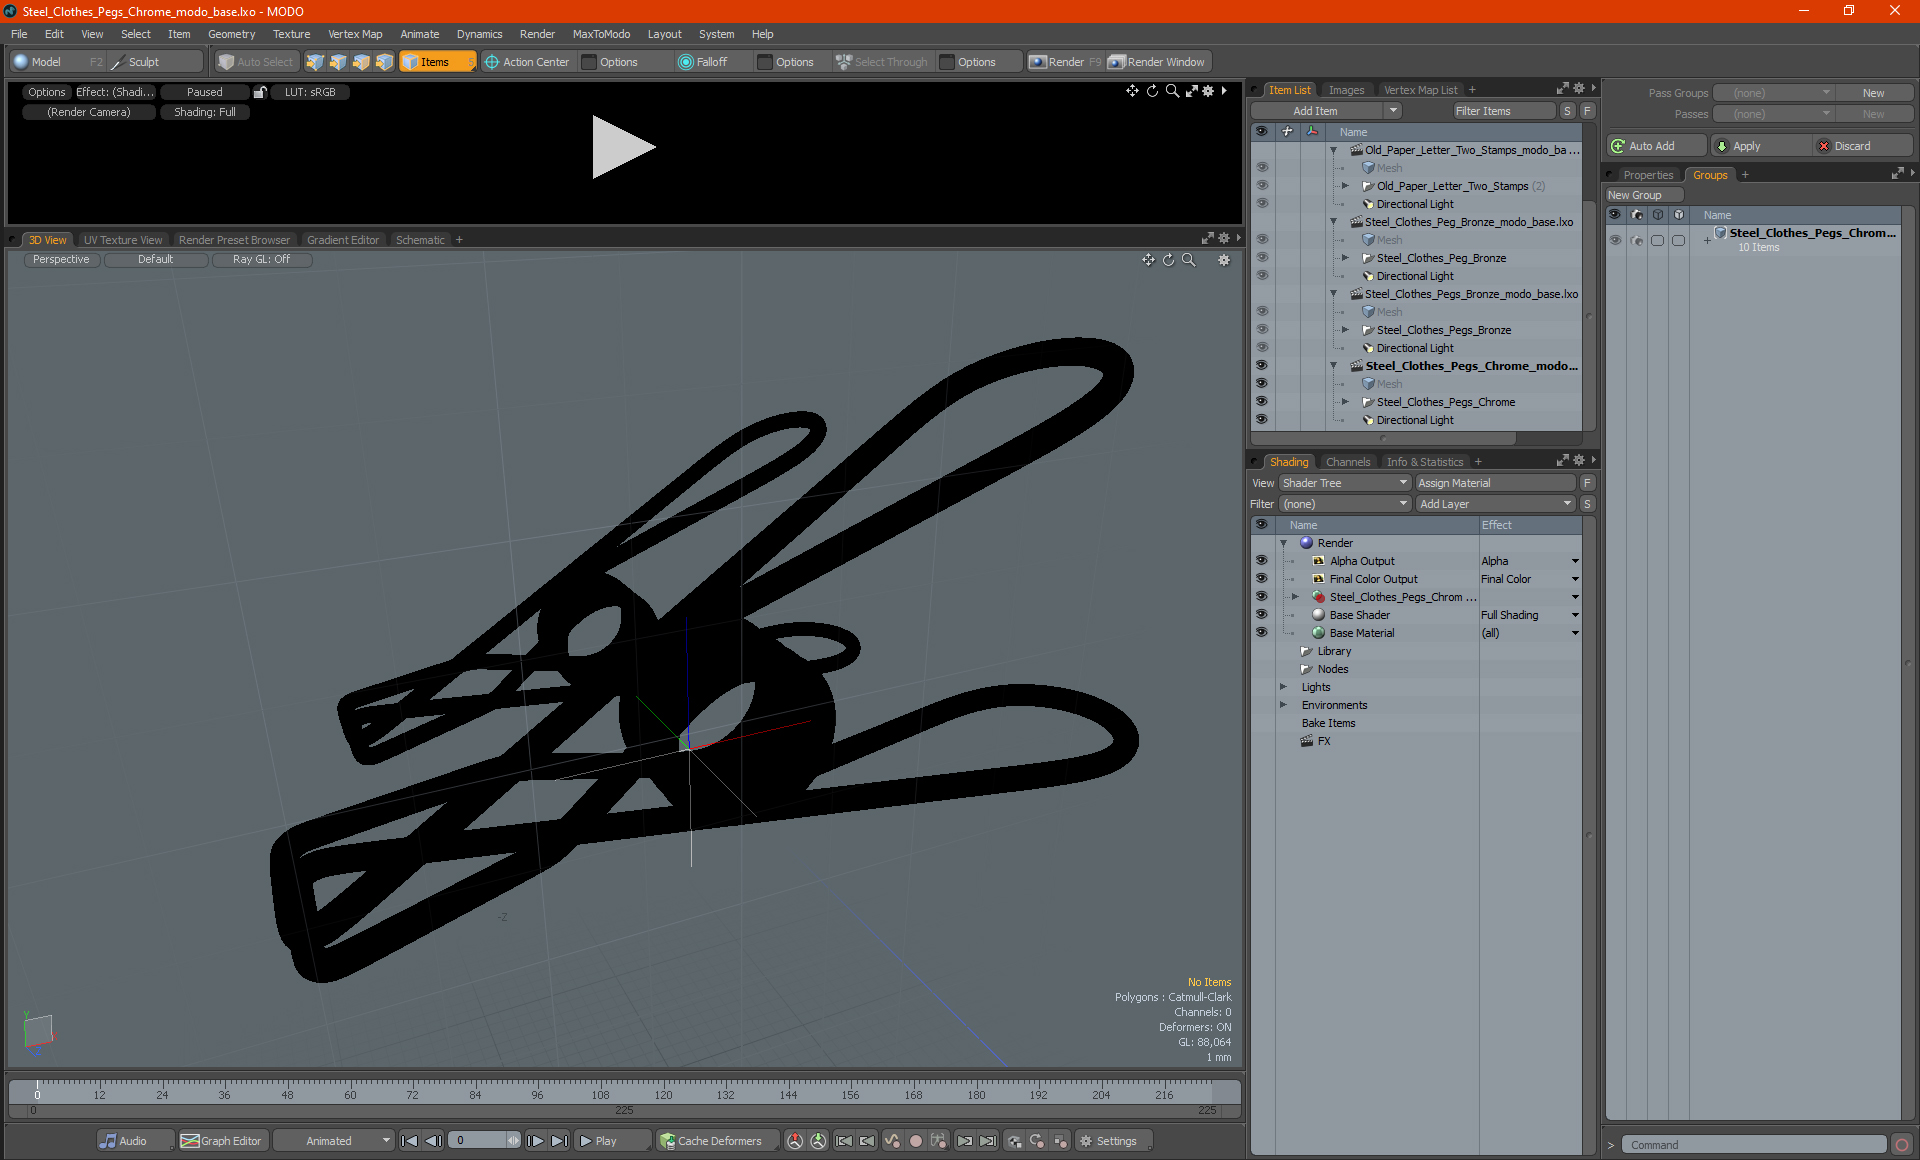Click the Cache Deformers icon

pyautogui.click(x=668, y=1141)
